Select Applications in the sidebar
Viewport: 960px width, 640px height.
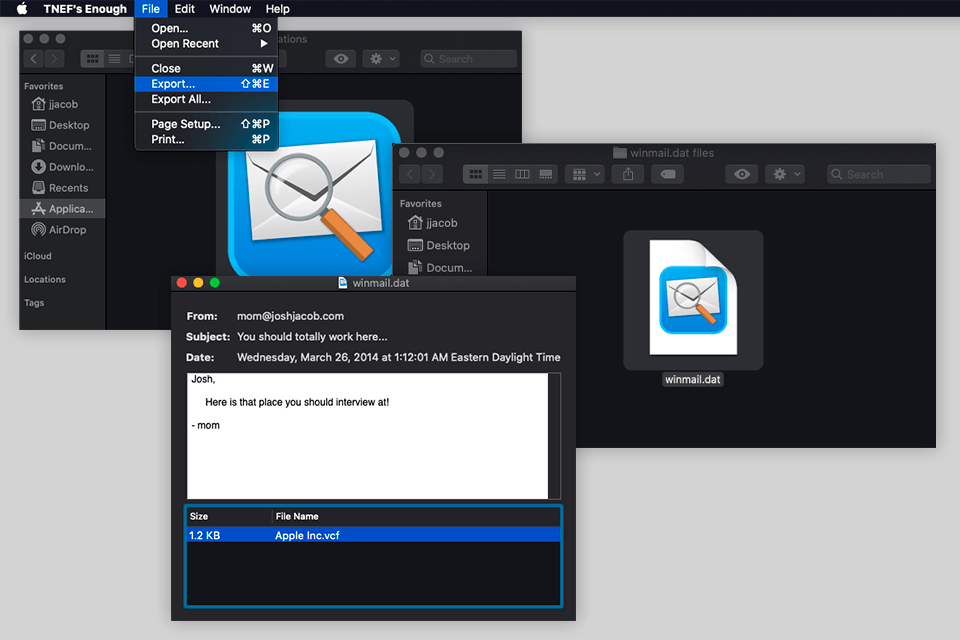click(x=62, y=208)
